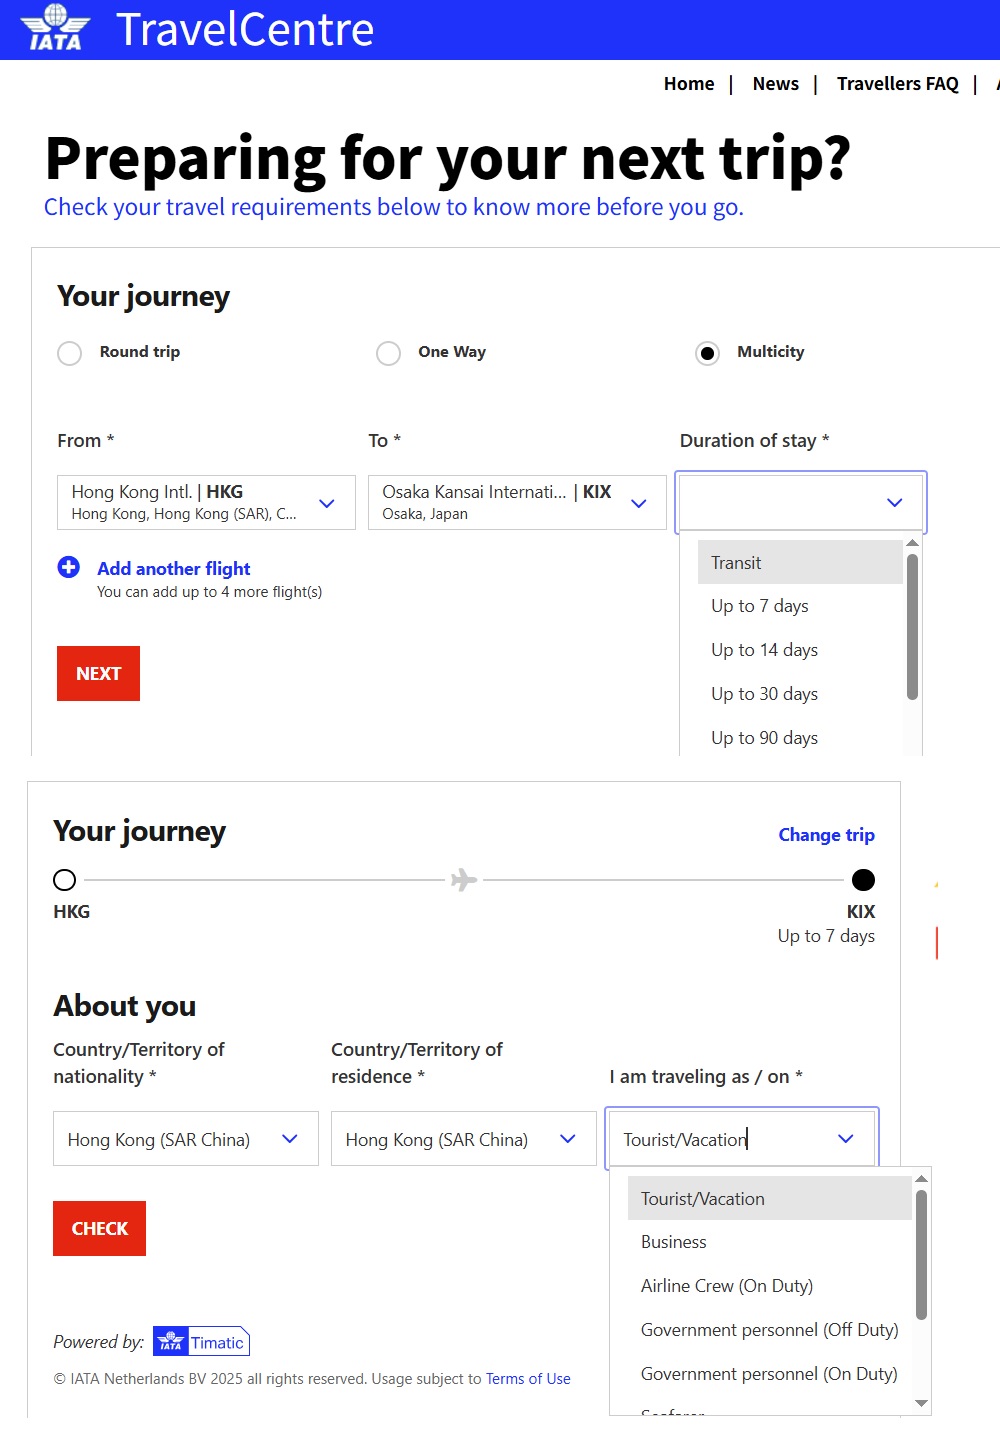Click the airplane icon on journey line
Screen dimensions: 1000x1435
point(464,880)
